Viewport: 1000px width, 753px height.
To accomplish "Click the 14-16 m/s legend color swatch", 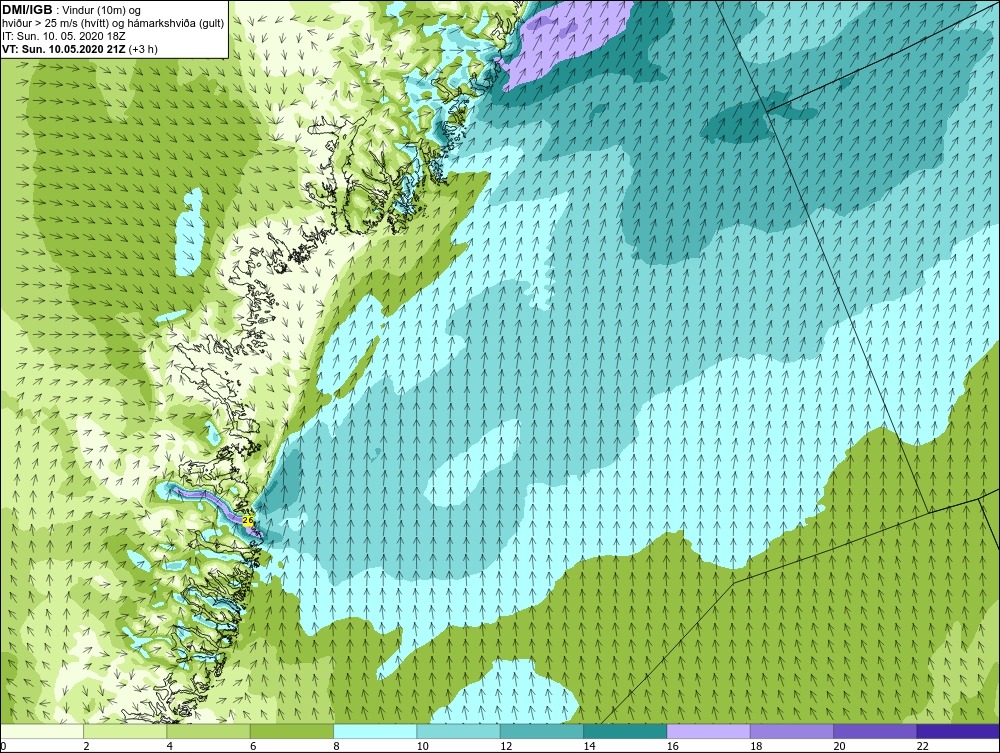I will 625,731.
